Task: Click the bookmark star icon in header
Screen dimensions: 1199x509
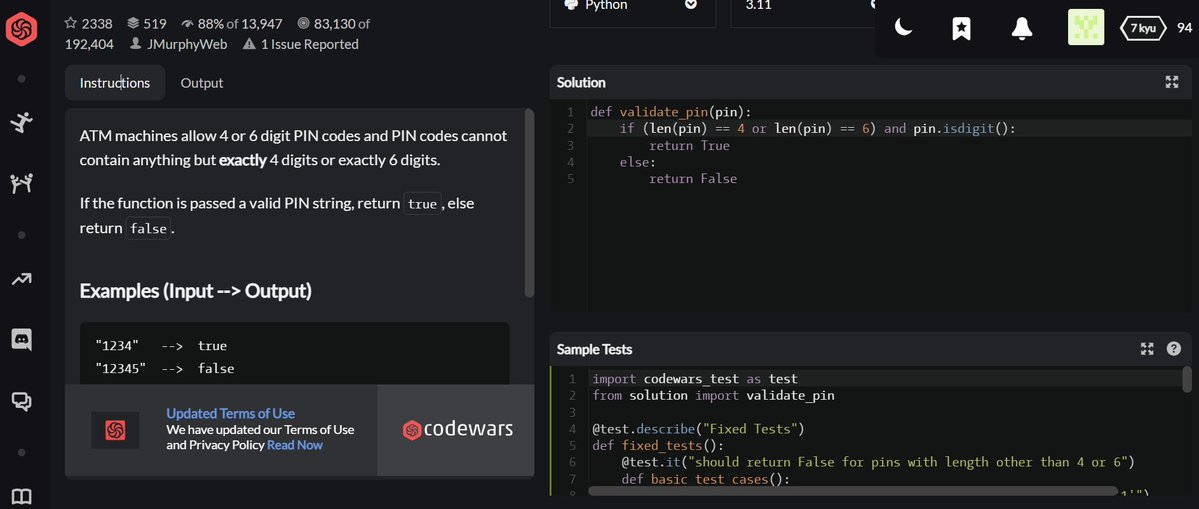Action: 961,28
